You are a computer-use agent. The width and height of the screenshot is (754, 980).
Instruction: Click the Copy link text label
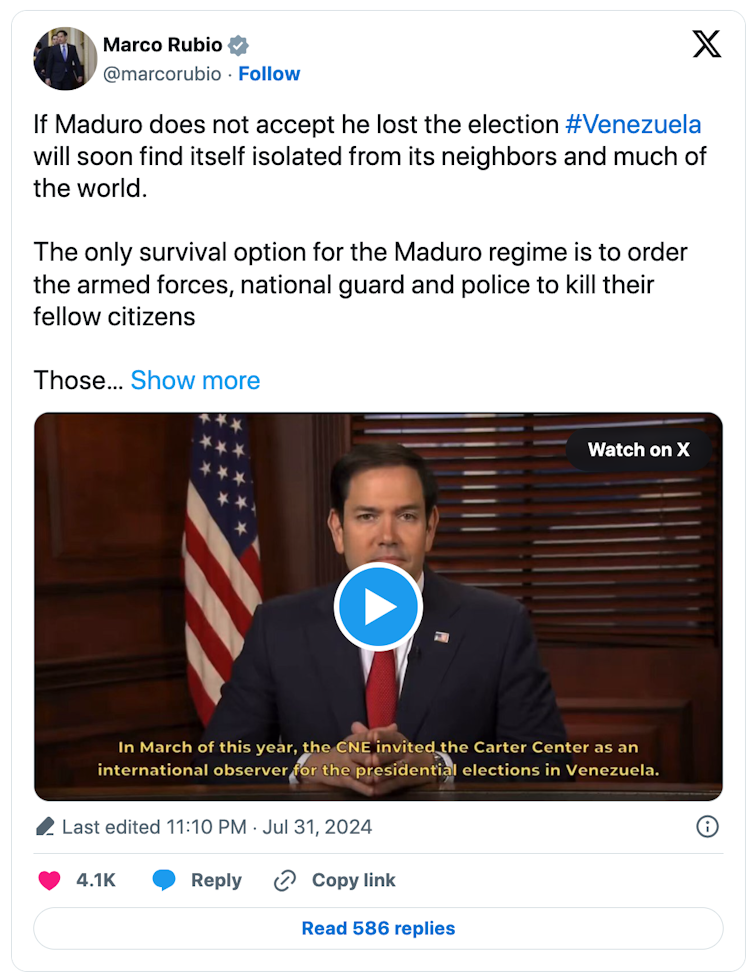pyautogui.click(x=353, y=880)
